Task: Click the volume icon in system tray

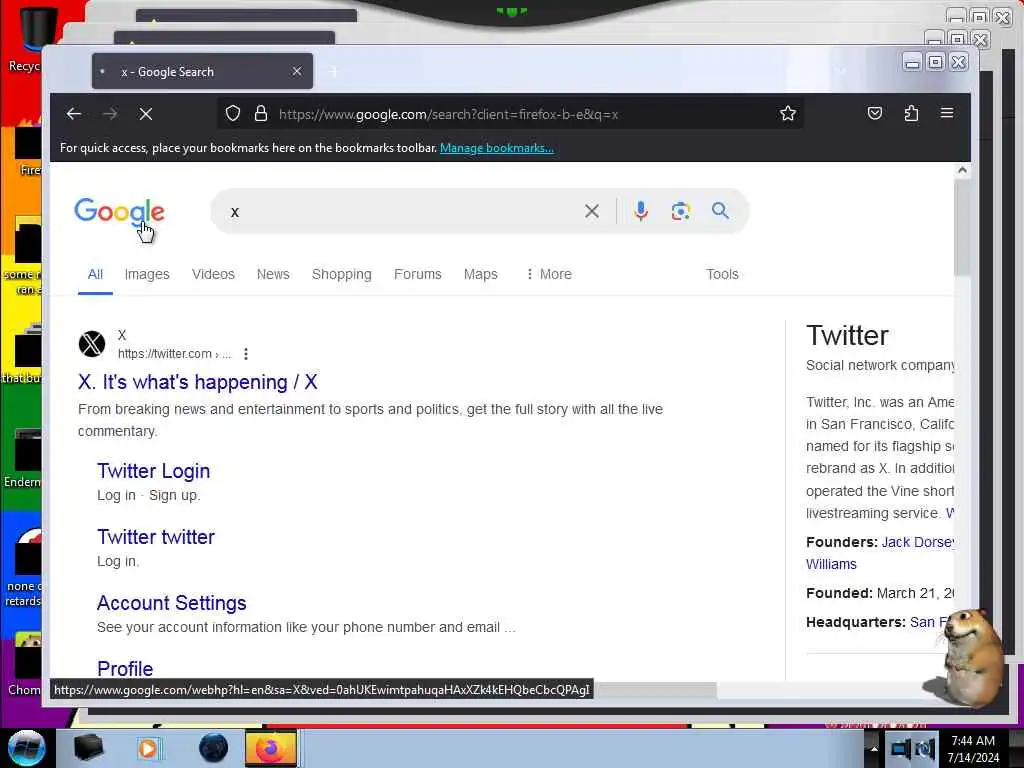Action: tap(925, 749)
